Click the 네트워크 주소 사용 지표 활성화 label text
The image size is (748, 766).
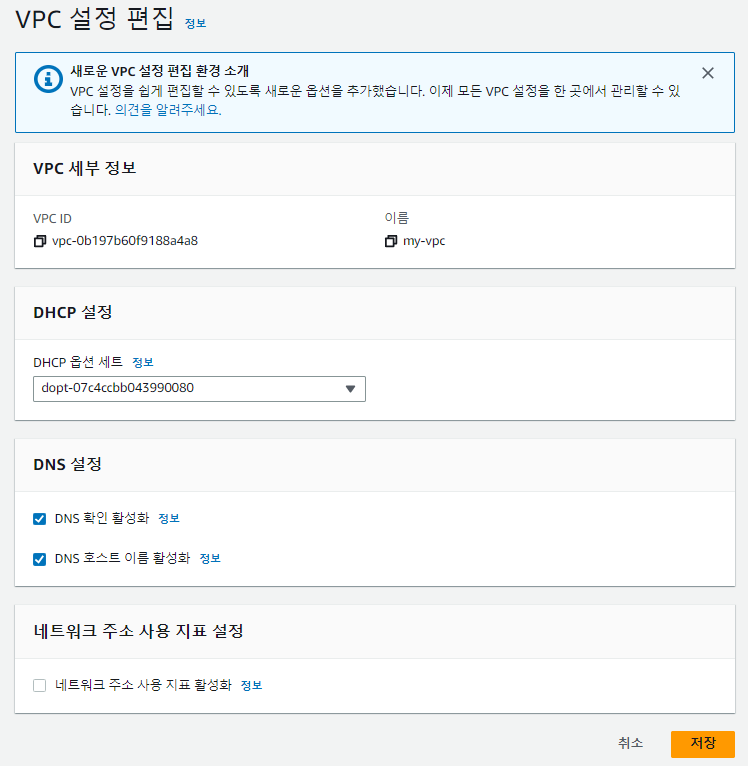tap(143, 685)
